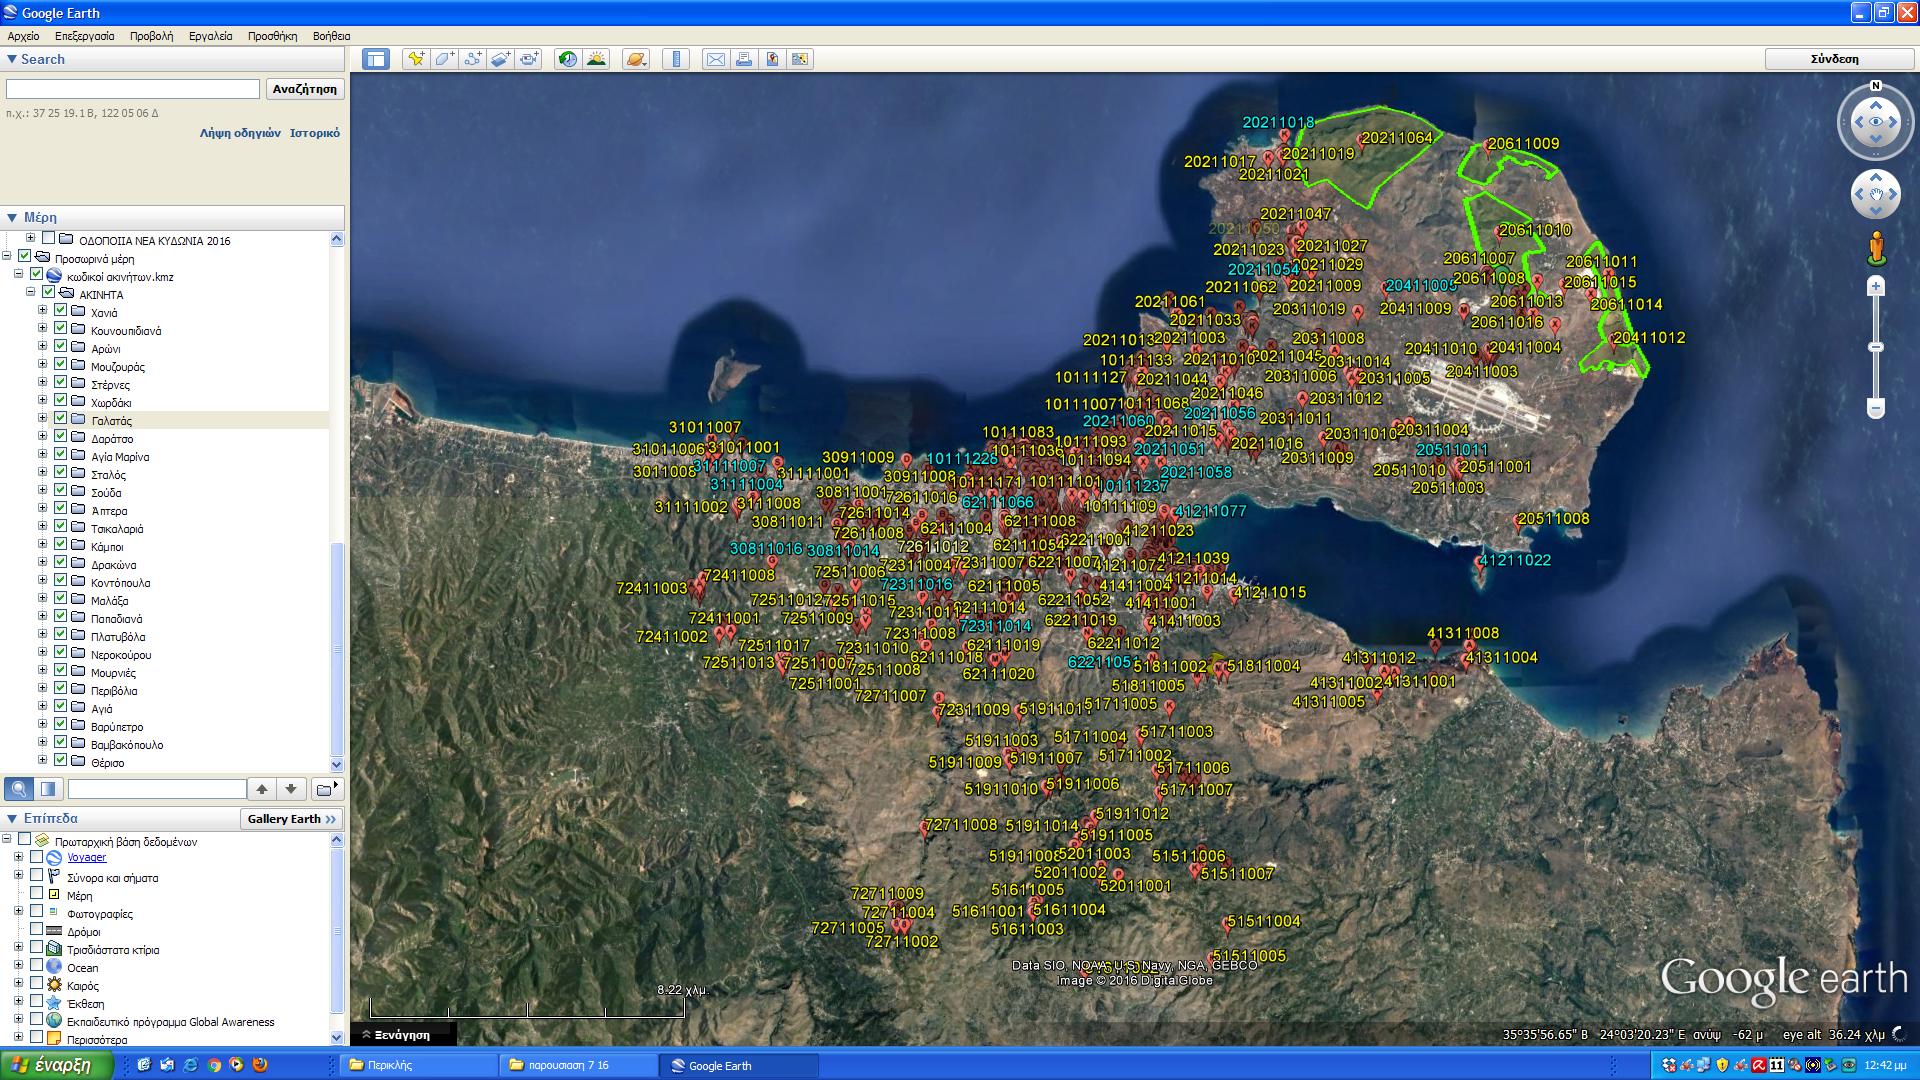The width and height of the screenshot is (1920, 1080).
Task: Open the Βοήθεια menu
Action: point(332,36)
